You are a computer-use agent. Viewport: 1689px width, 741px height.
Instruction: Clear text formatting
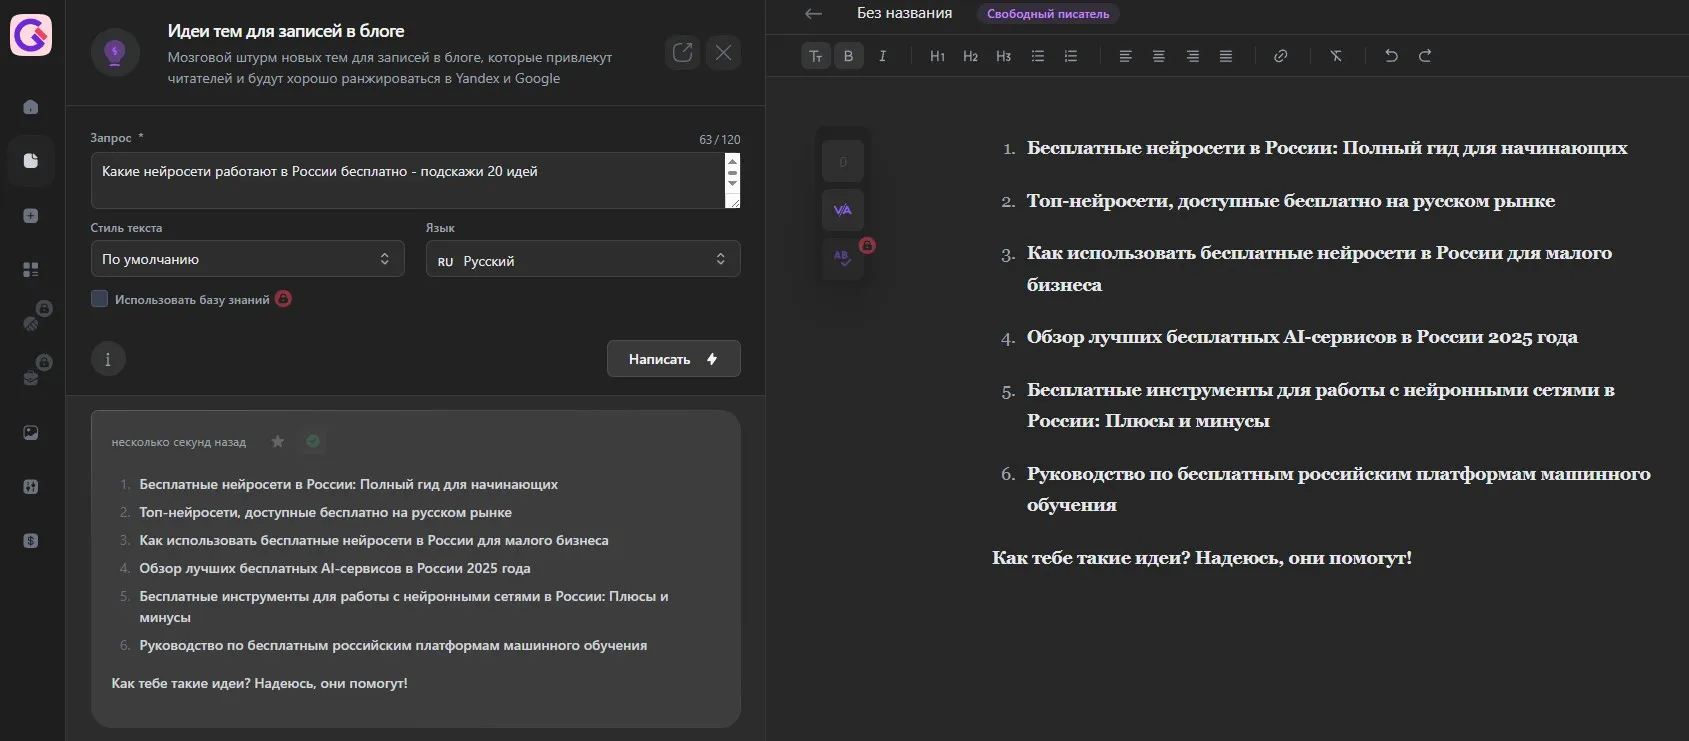pyautogui.click(x=1336, y=56)
